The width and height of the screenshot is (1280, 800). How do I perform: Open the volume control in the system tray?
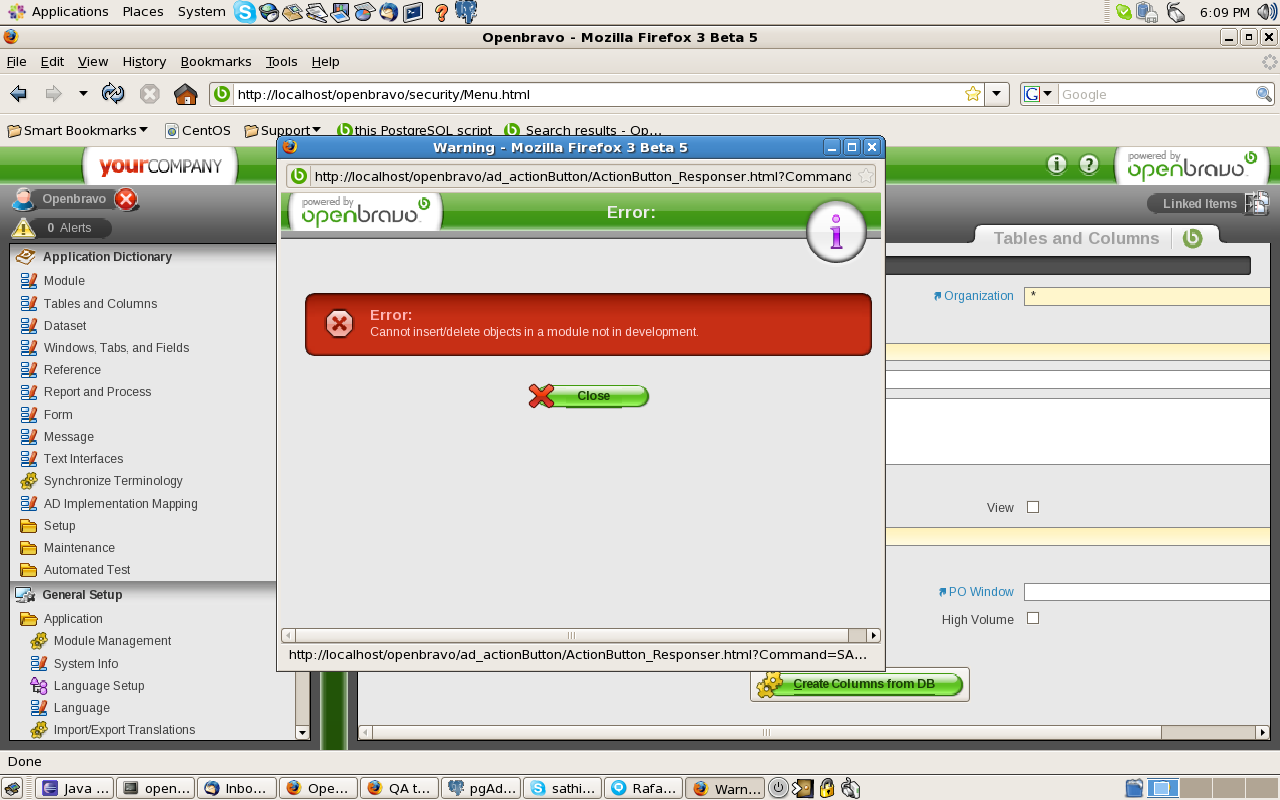coord(1267,12)
